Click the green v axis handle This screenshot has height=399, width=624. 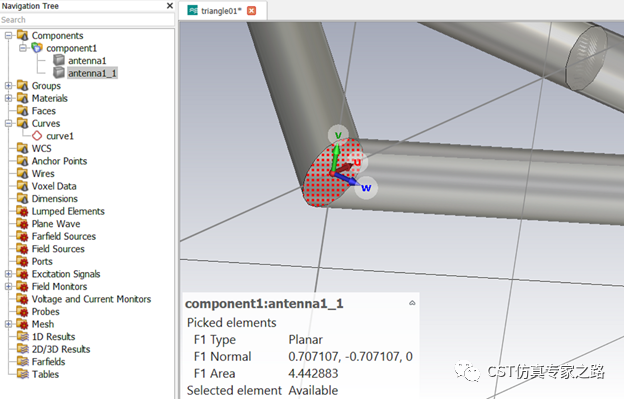338,135
